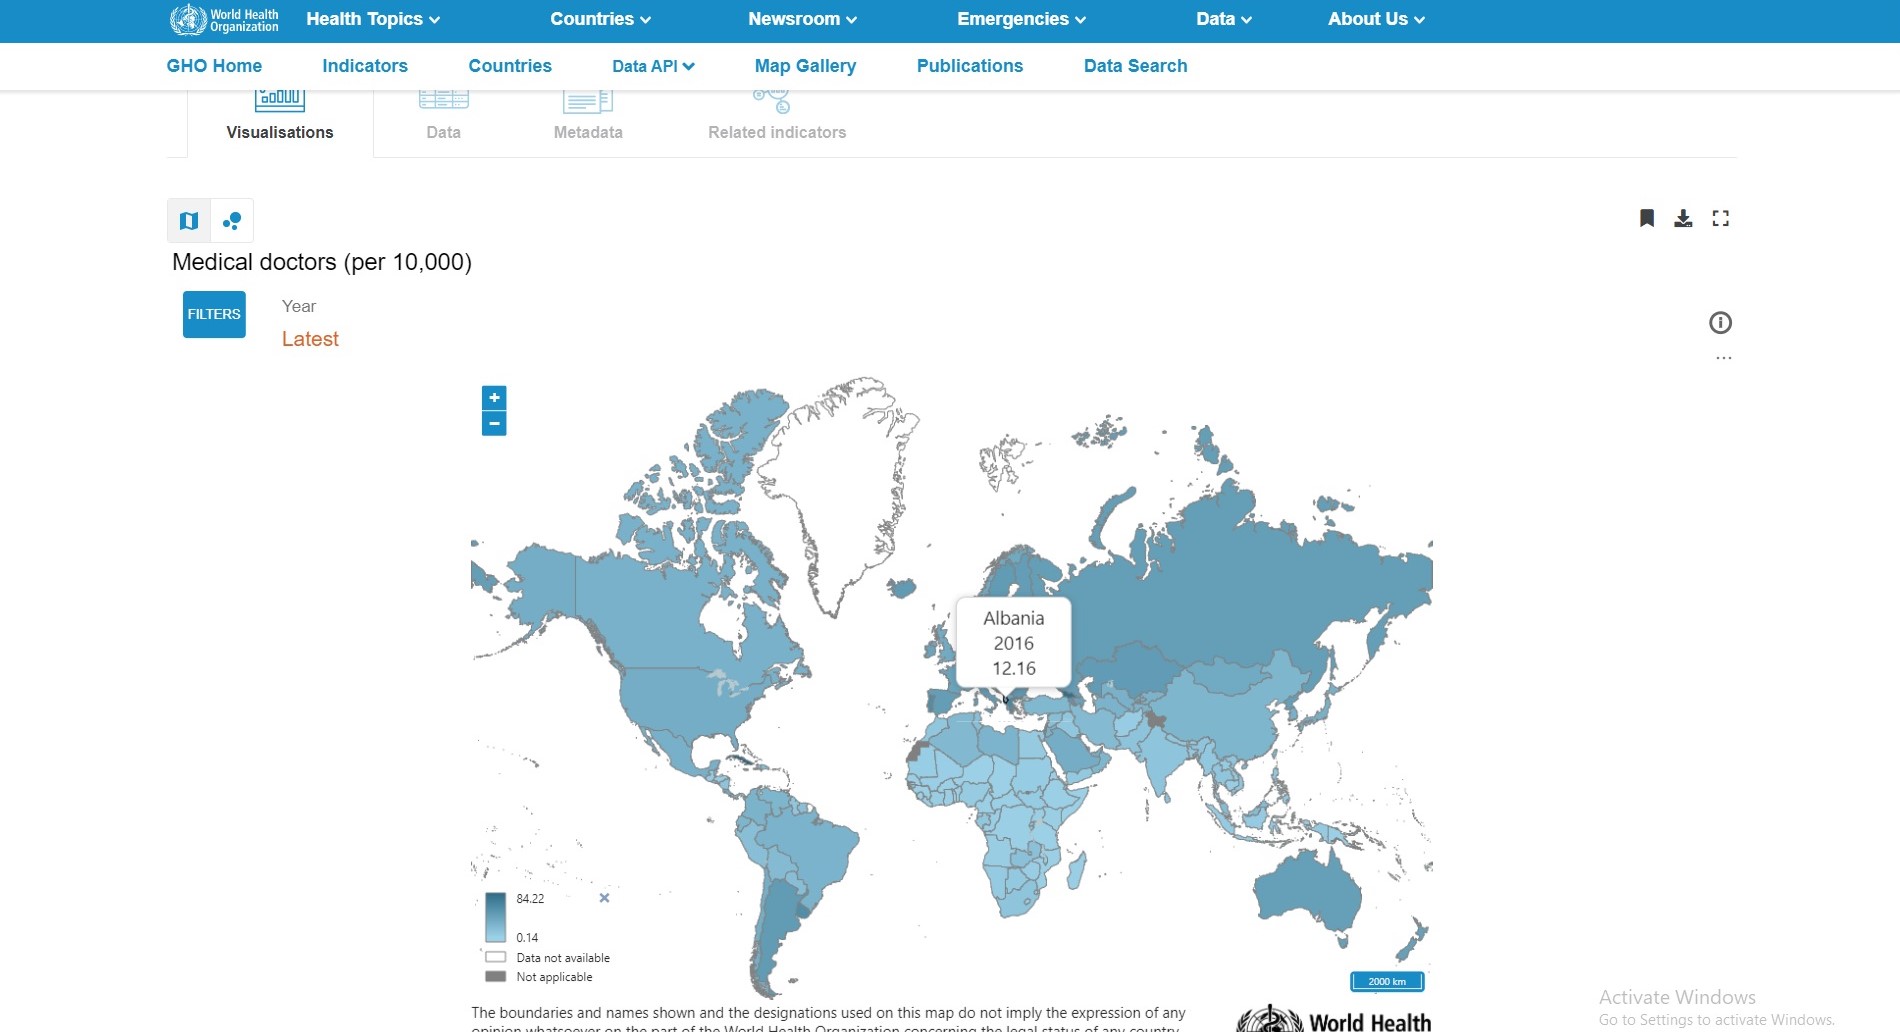Expand the Emergencies menu
Image resolution: width=1900 pixels, height=1032 pixels.
(x=1021, y=19)
